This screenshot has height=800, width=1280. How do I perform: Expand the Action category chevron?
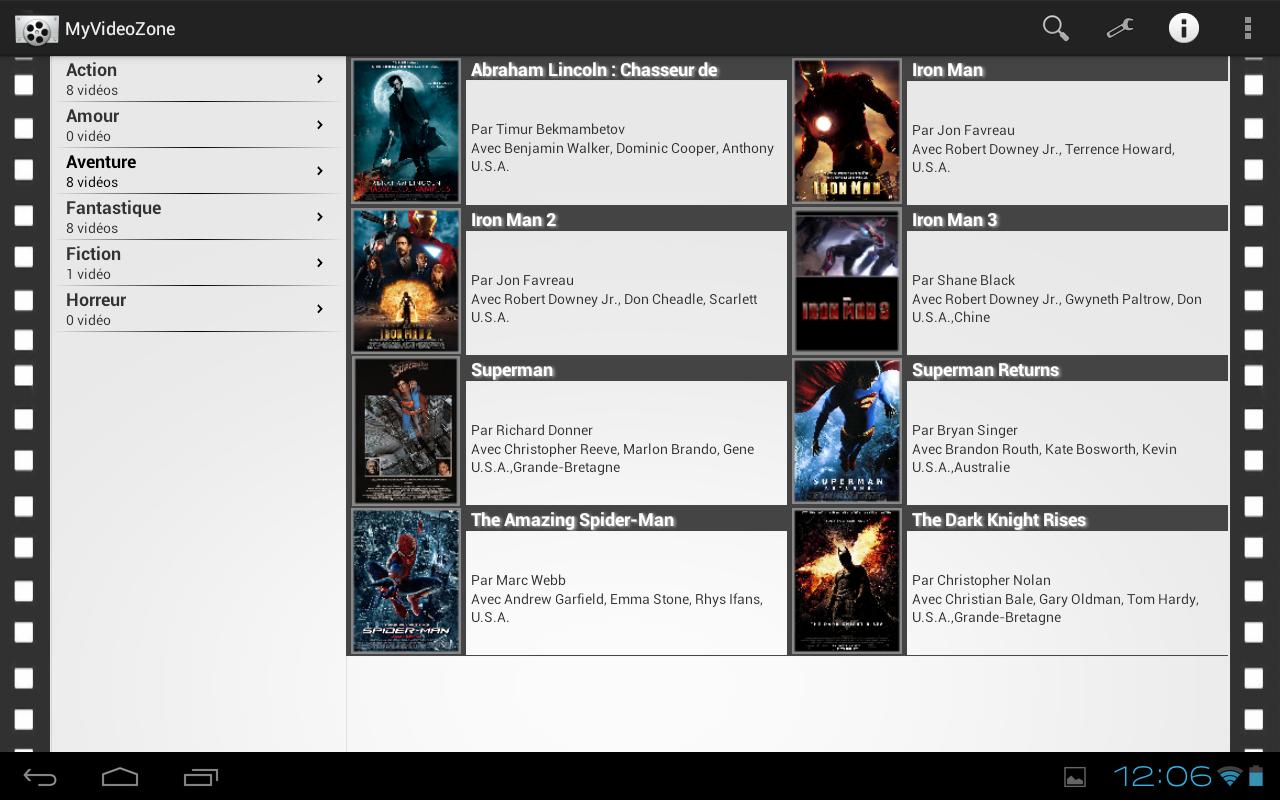point(320,79)
